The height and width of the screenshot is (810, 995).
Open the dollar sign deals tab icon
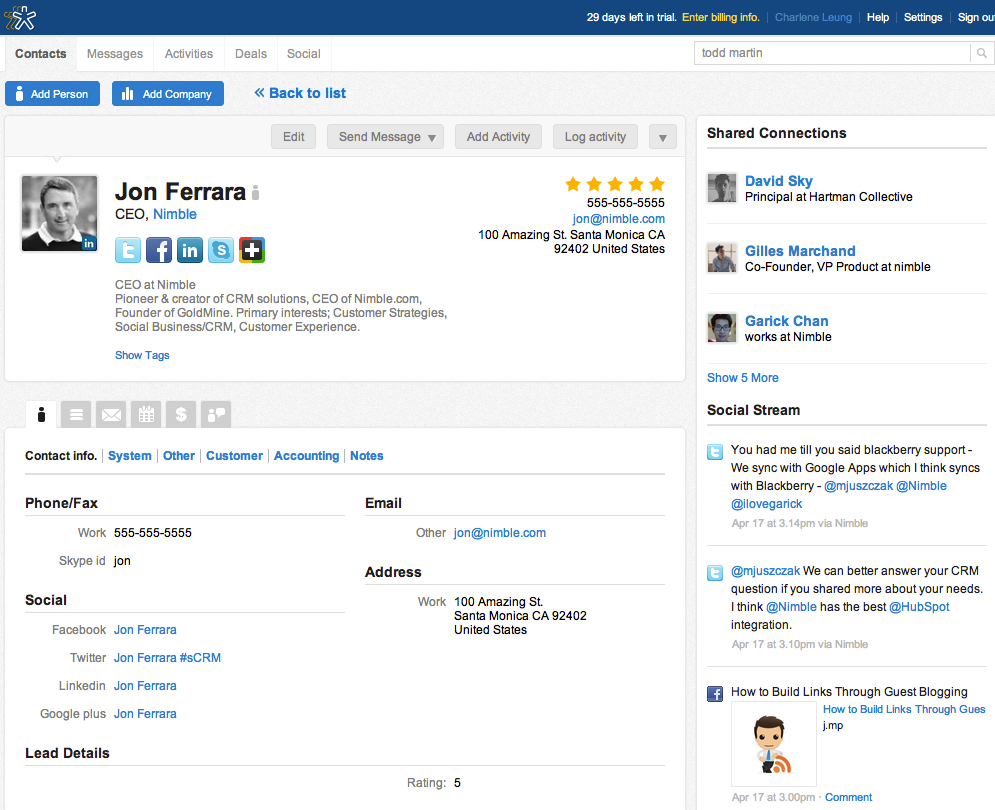coord(180,413)
